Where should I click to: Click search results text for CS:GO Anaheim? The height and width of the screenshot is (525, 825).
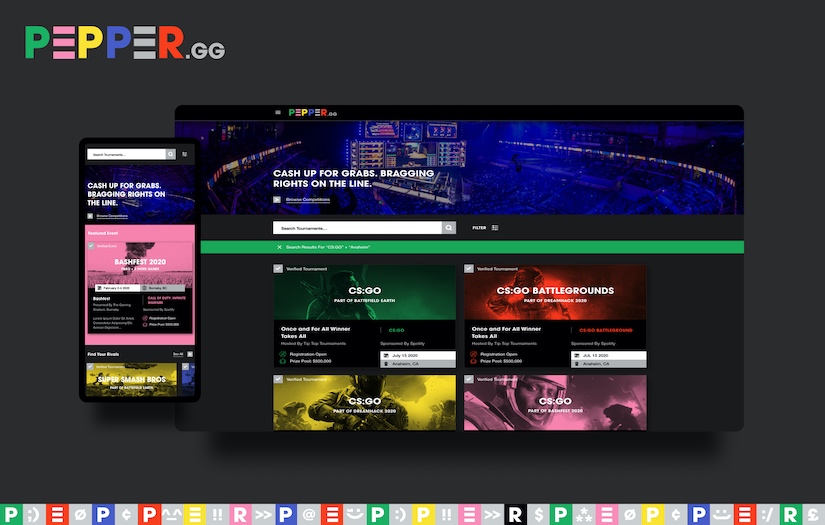click(x=328, y=247)
